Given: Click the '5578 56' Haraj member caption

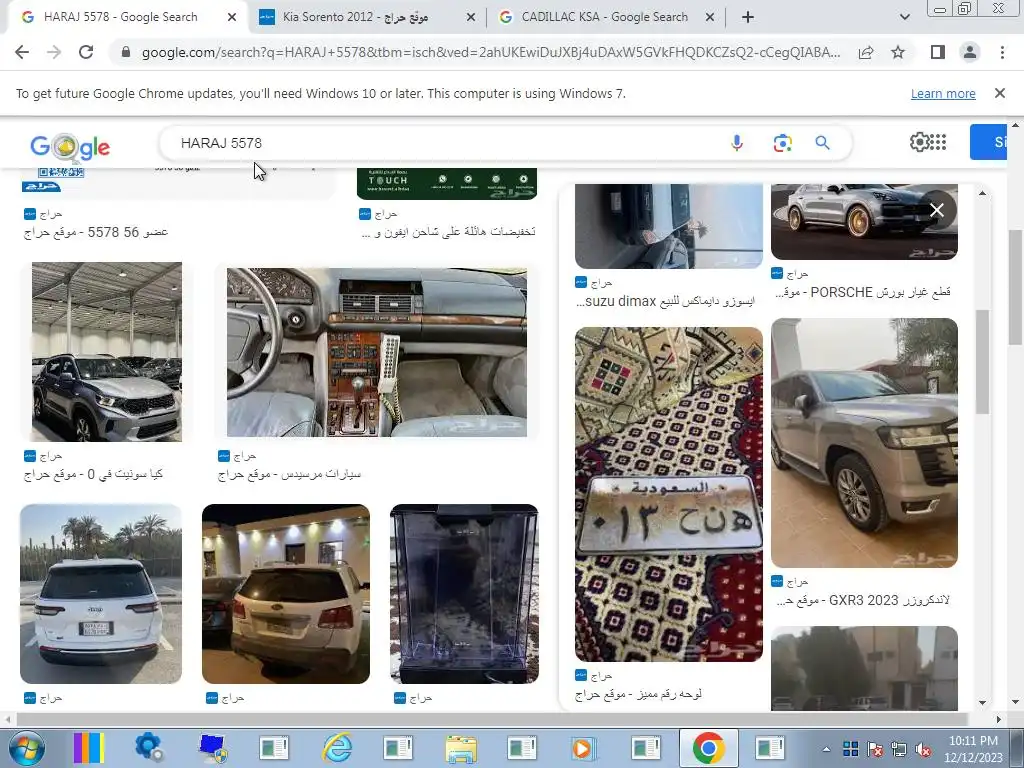Looking at the screenshot, I should coord(95,232).
